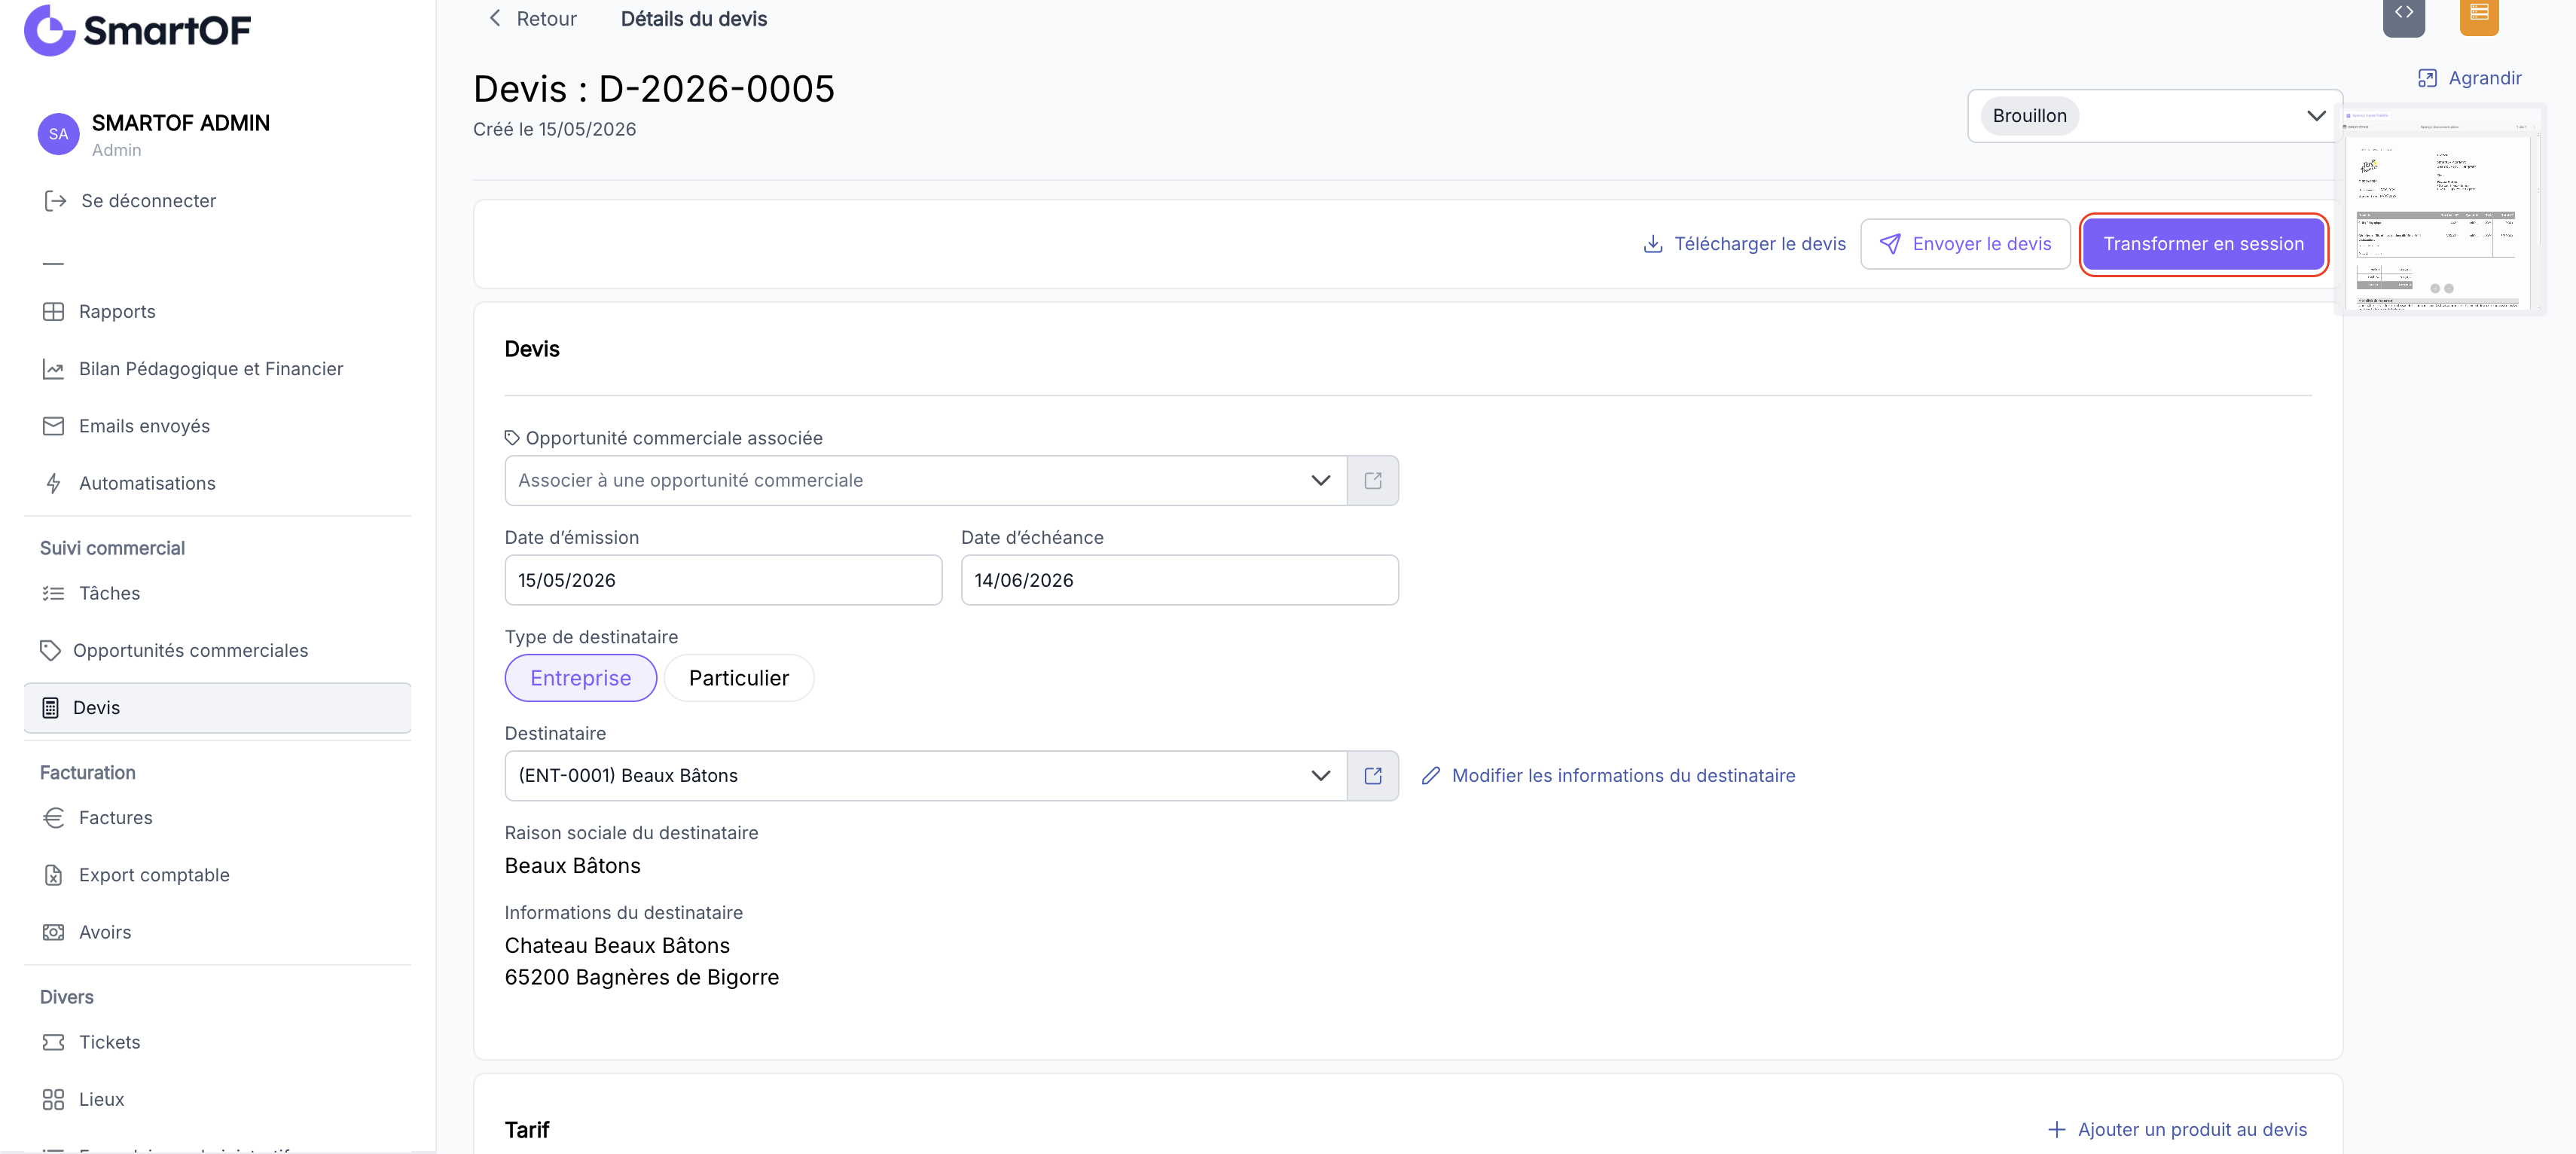This screenshot has width=2576, height=1154.
Task: Click the logout arrow icon
Action: tap(55, 201)
